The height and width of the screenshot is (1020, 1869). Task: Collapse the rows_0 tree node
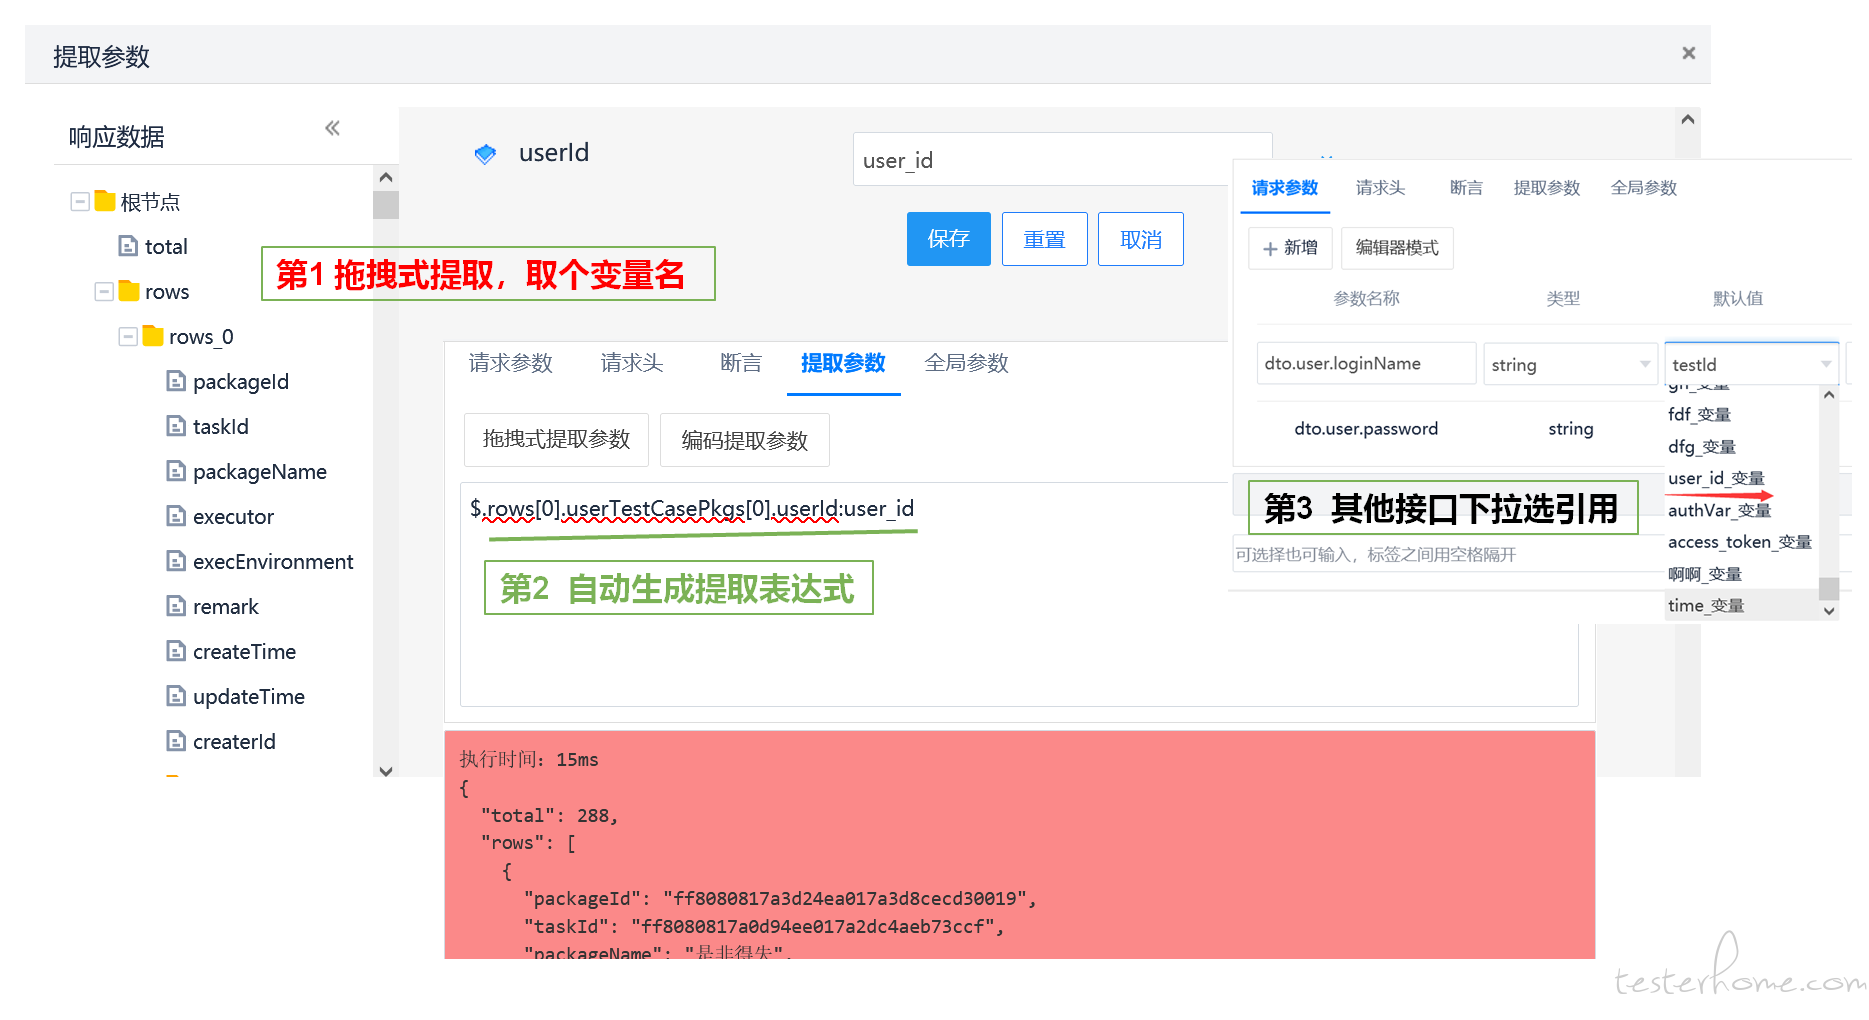(x=128, y=337)
